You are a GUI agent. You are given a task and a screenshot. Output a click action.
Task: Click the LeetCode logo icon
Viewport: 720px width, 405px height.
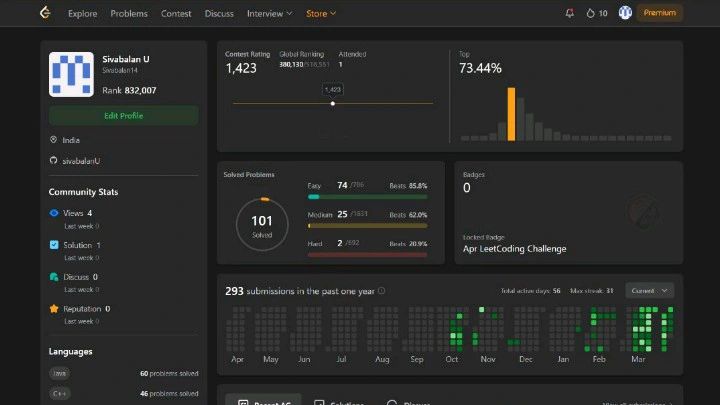(45, 13)
